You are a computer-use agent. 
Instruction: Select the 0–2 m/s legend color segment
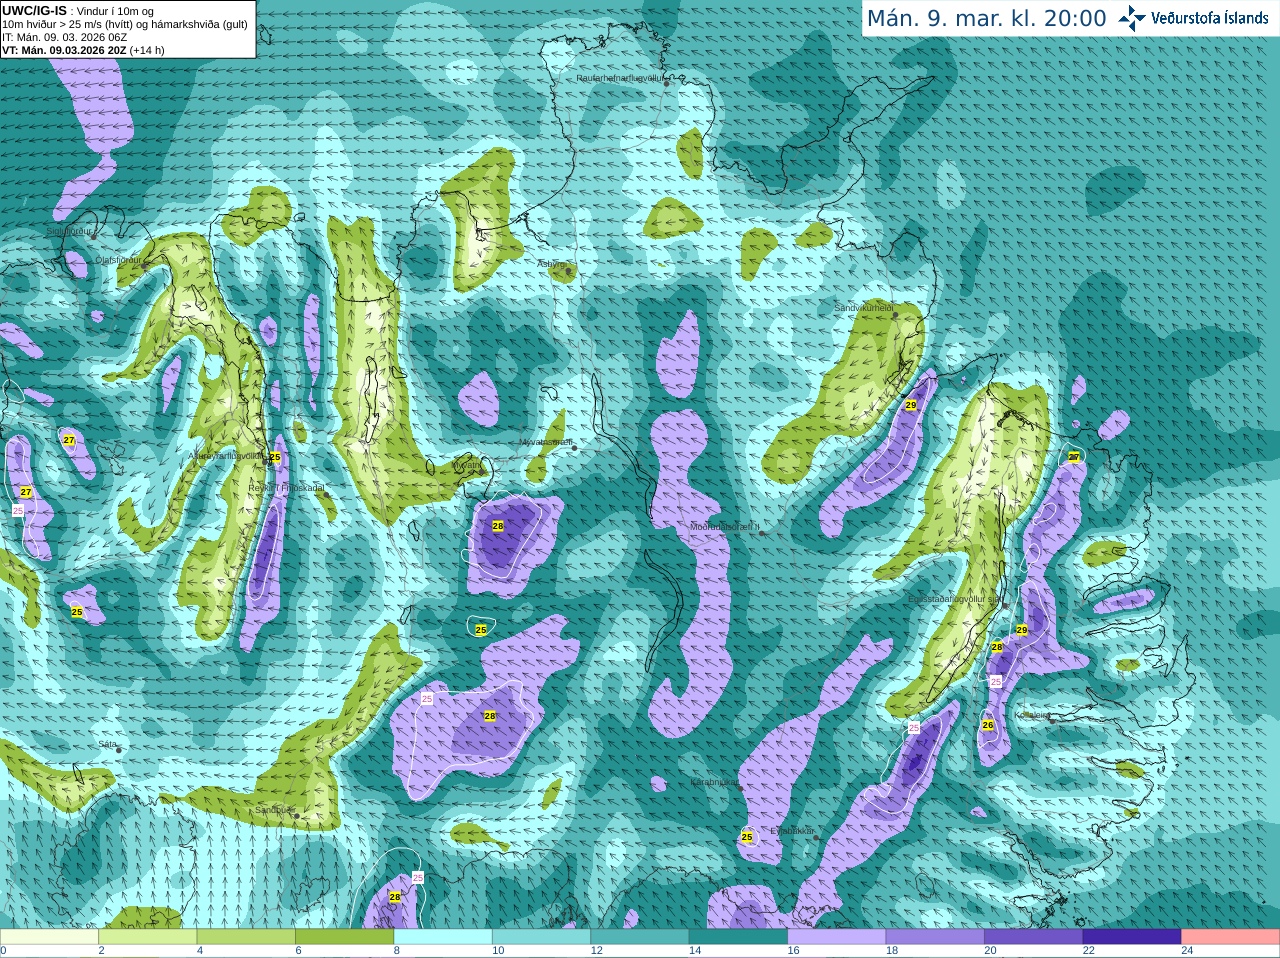pos(49,937)
